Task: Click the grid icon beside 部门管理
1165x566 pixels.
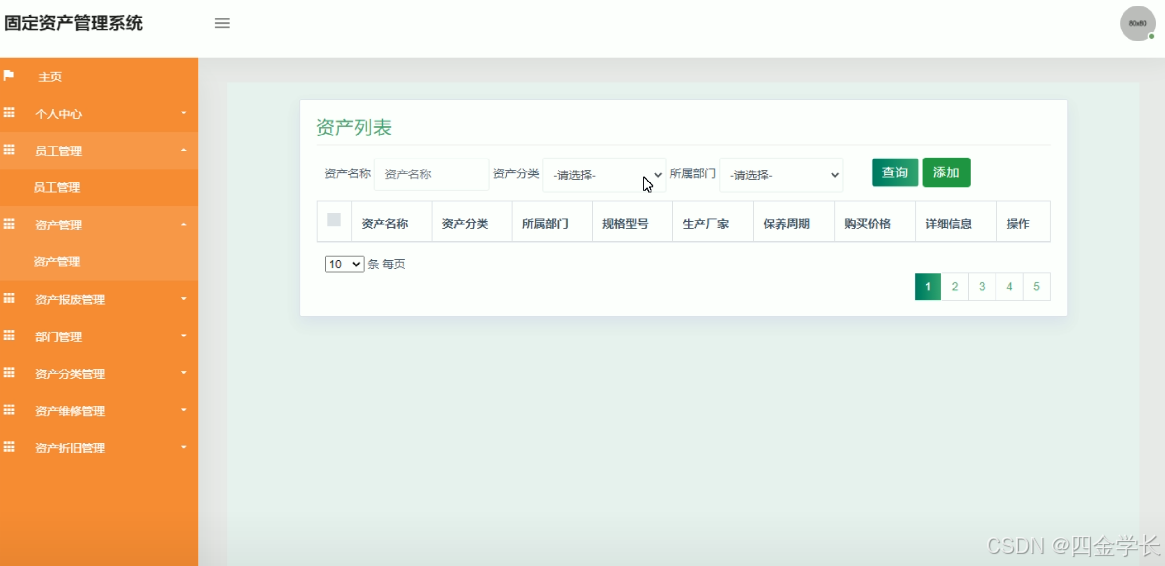Action: 9,336
